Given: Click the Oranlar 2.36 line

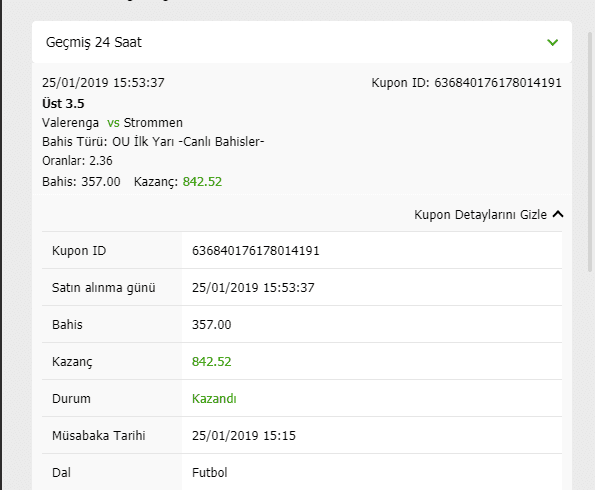Looking at the screenshot, I should tap(77, 161).
